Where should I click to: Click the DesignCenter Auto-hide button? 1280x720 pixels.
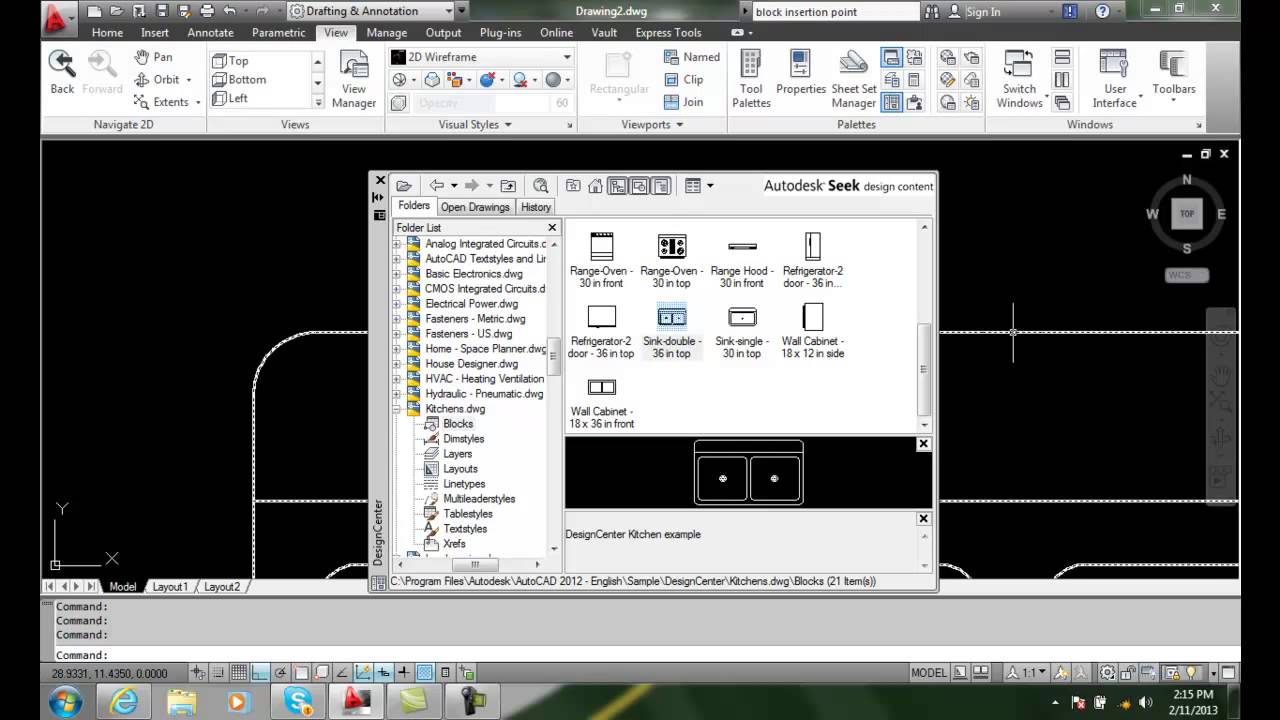(x=379, y=198)
